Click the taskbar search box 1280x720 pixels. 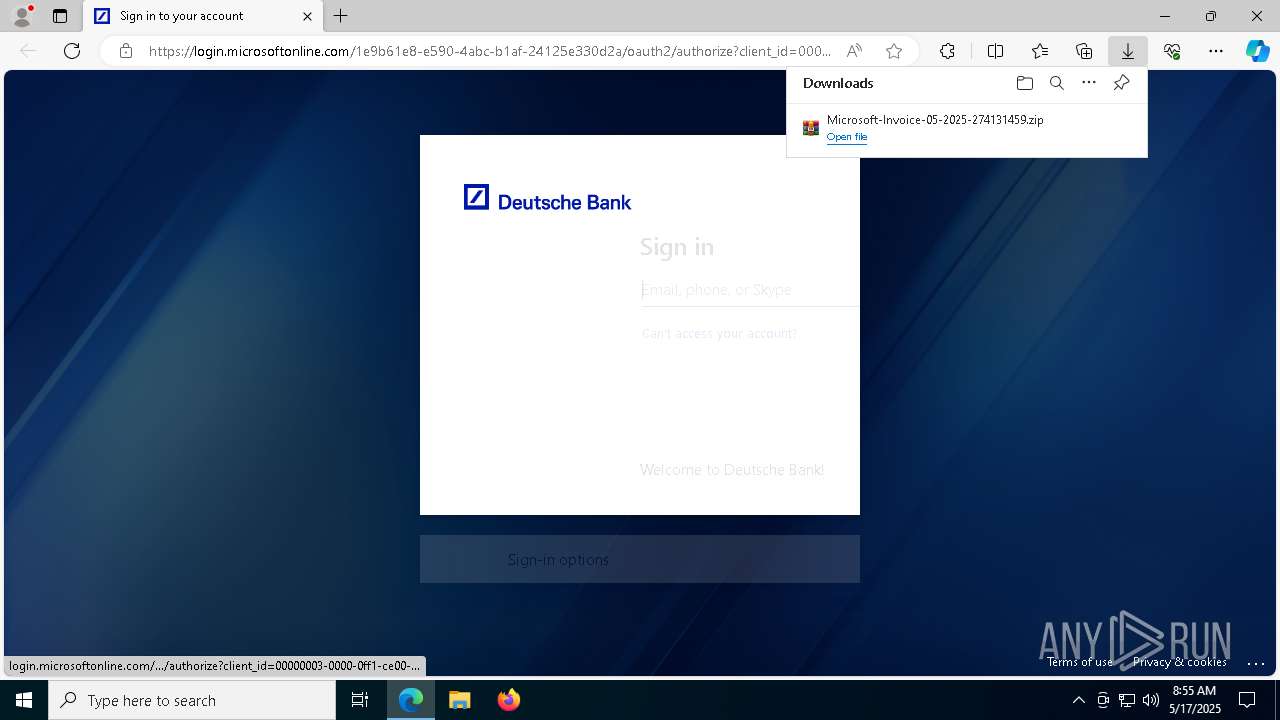coord(192,700)
